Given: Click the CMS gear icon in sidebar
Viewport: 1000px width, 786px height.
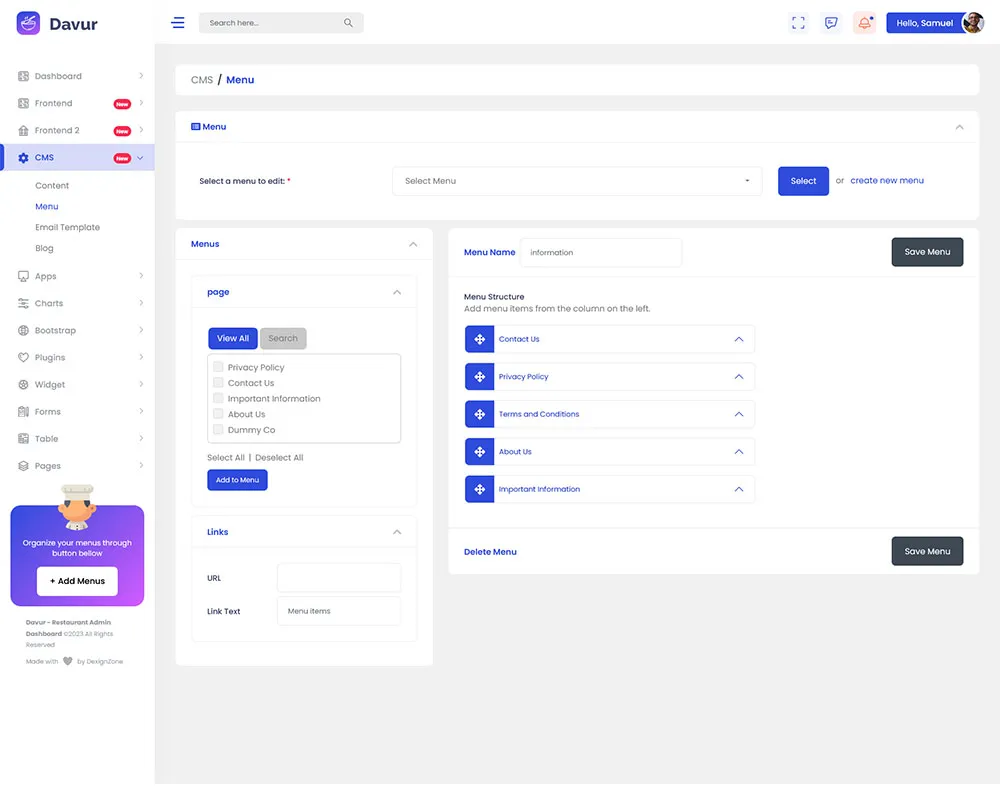Looking at the screenshot, I should 24,158.
